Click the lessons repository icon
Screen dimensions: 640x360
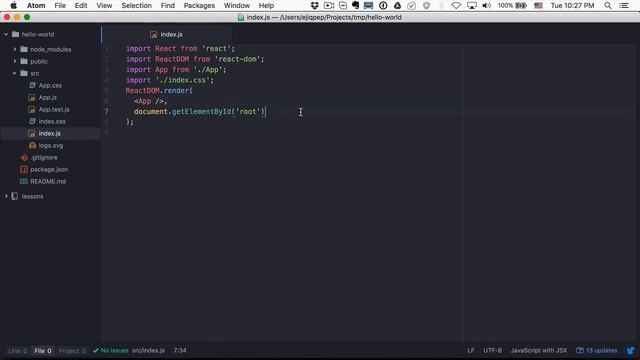click(x=15, y=196)
